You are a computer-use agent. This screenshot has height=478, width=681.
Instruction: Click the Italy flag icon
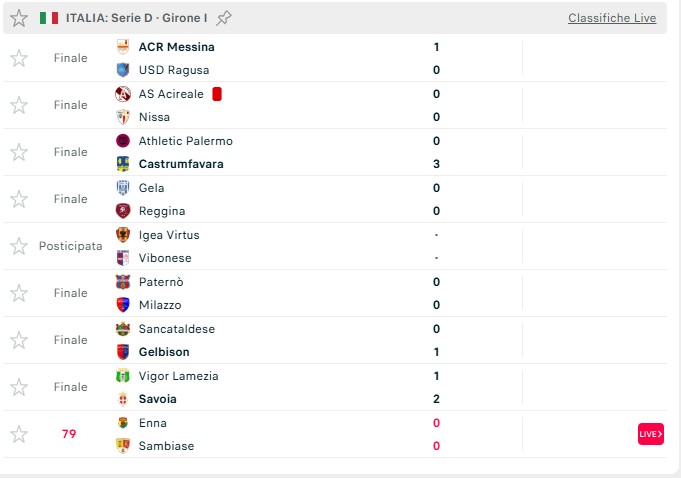click(49, 18)
